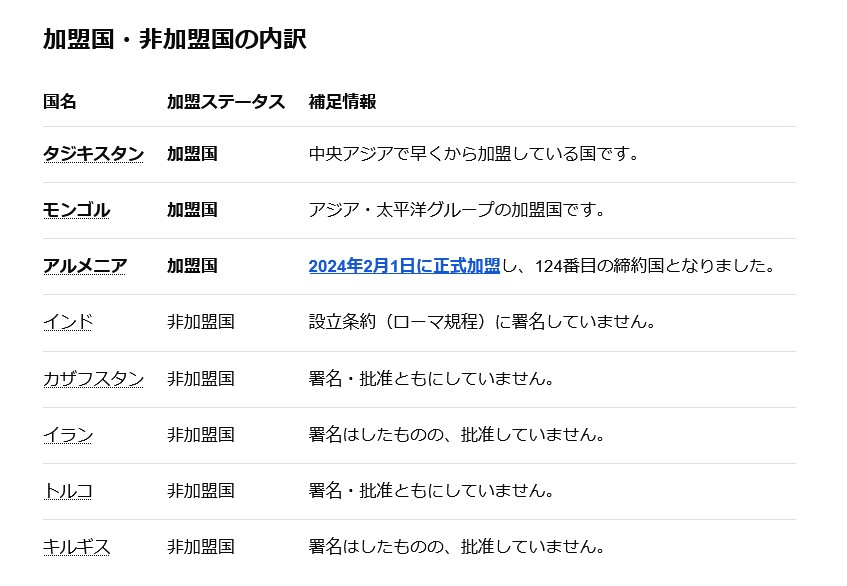Screen dimensions: 847x586
Task: Open the キルギス country entry
Action: pos(77,547)
